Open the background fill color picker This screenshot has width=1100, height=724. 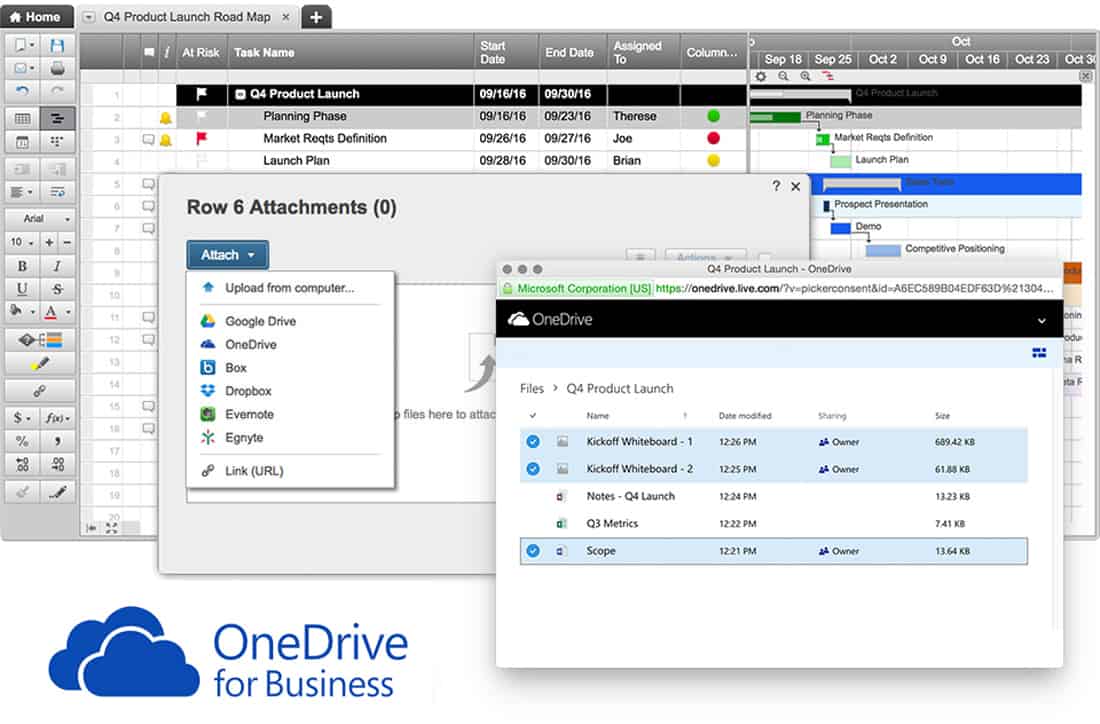pos(22,311)
